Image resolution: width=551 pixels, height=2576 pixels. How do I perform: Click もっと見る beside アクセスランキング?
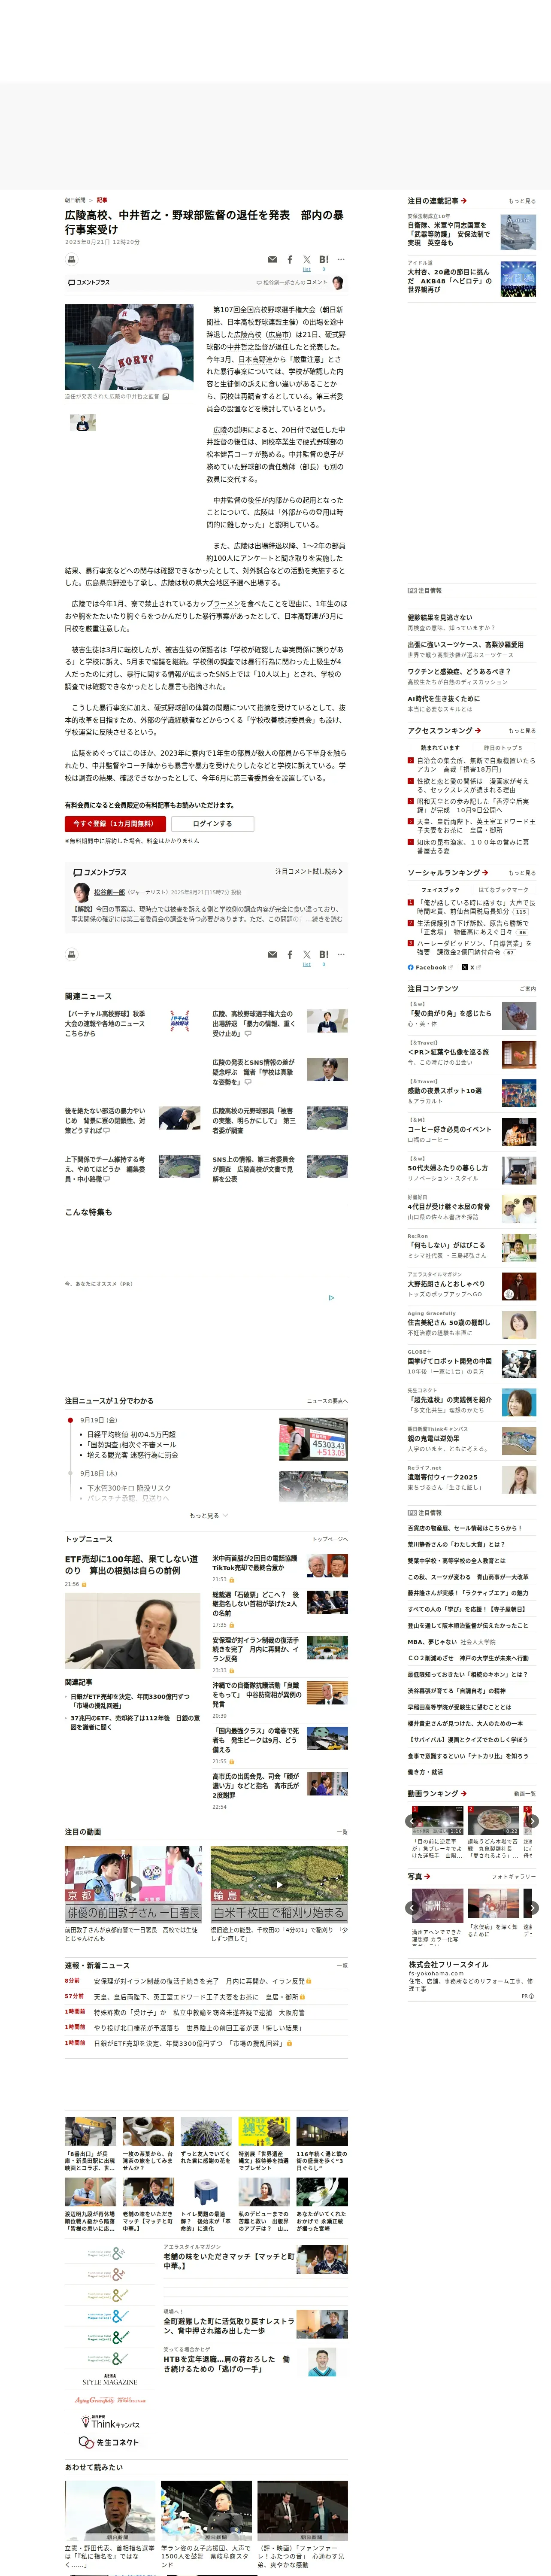(522, 731)
